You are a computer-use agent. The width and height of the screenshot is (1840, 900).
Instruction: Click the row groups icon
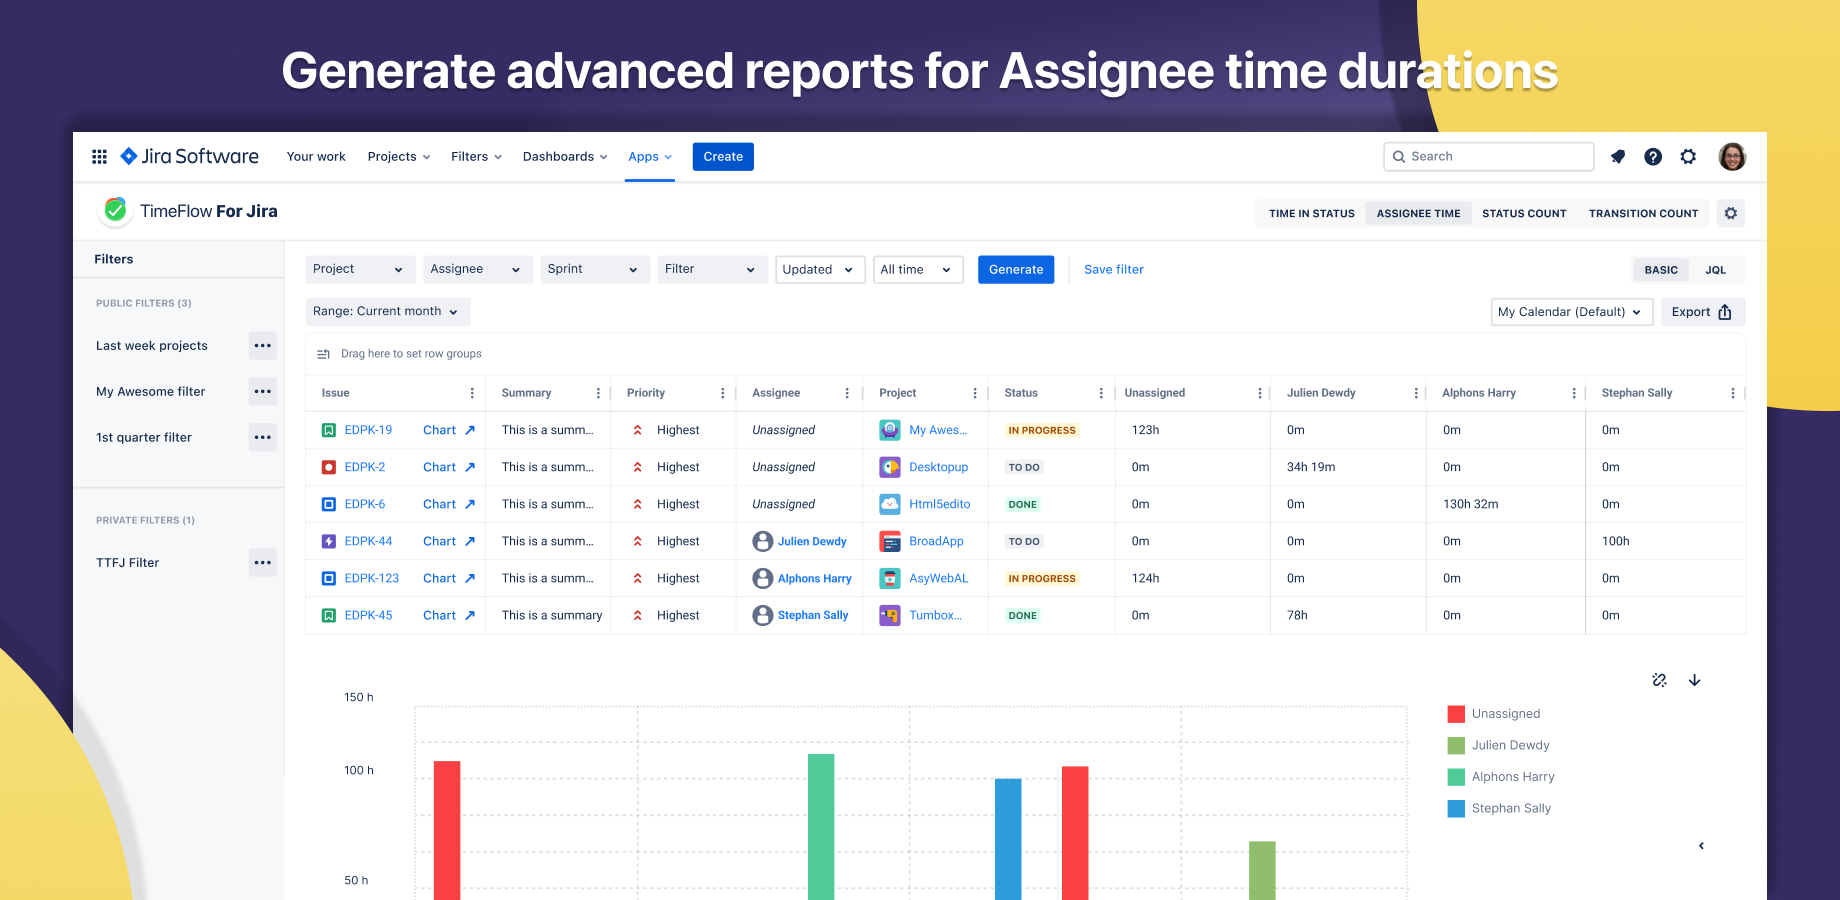tap(323, 354)
